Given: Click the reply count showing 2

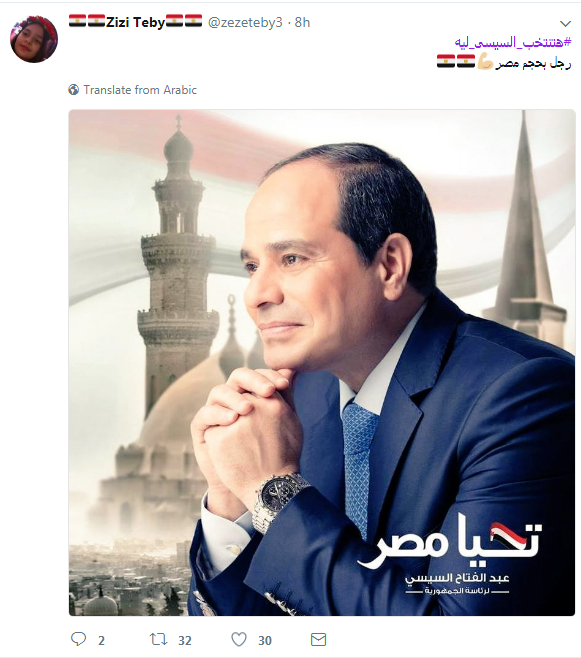Looking at the screenshot, I should pyautogui.click(x=102, y=641).
